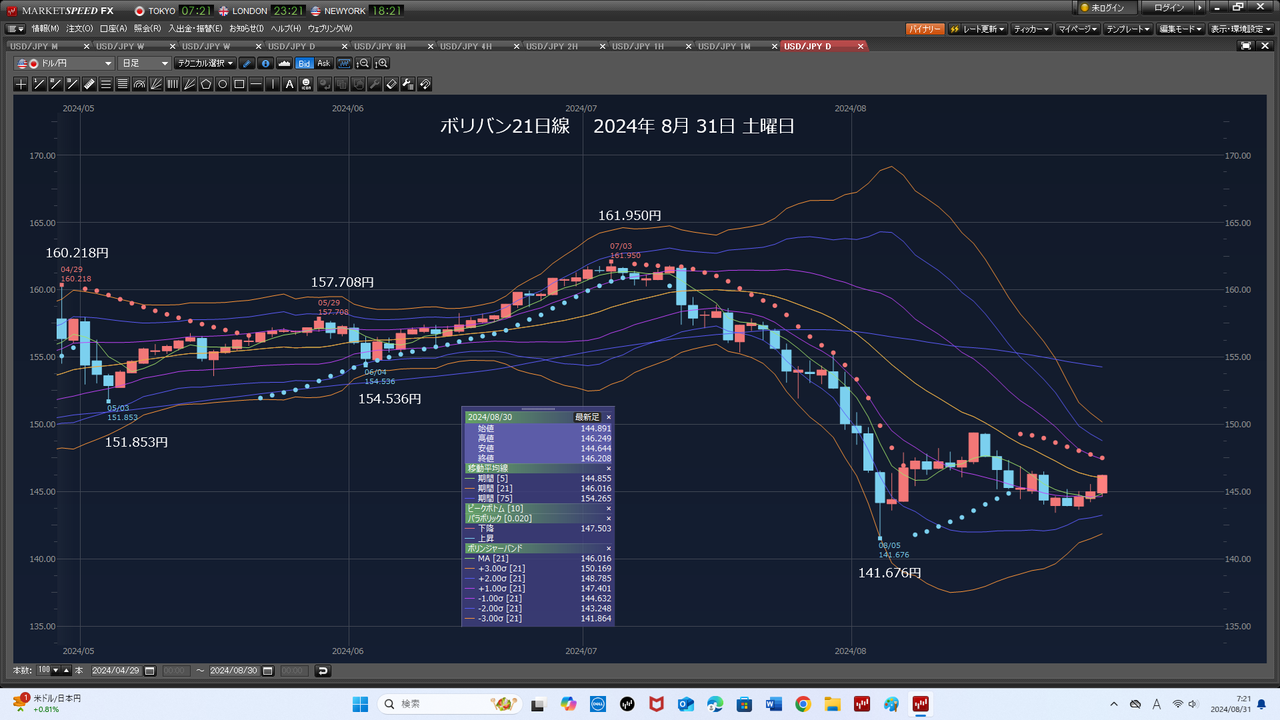This screenshot has width=1280, height=720.
Task: Pick the text annotation 'A' tool
Action: tap(290, 84)
